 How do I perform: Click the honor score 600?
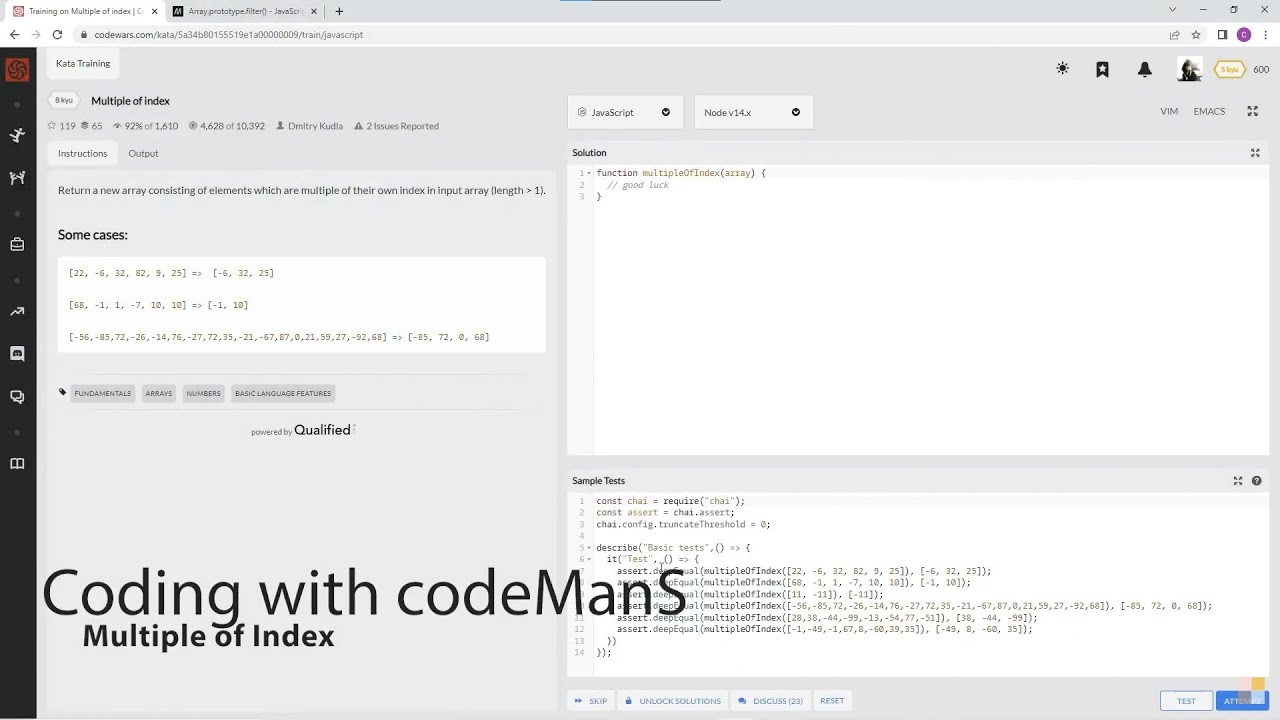tap(1261, 69)
